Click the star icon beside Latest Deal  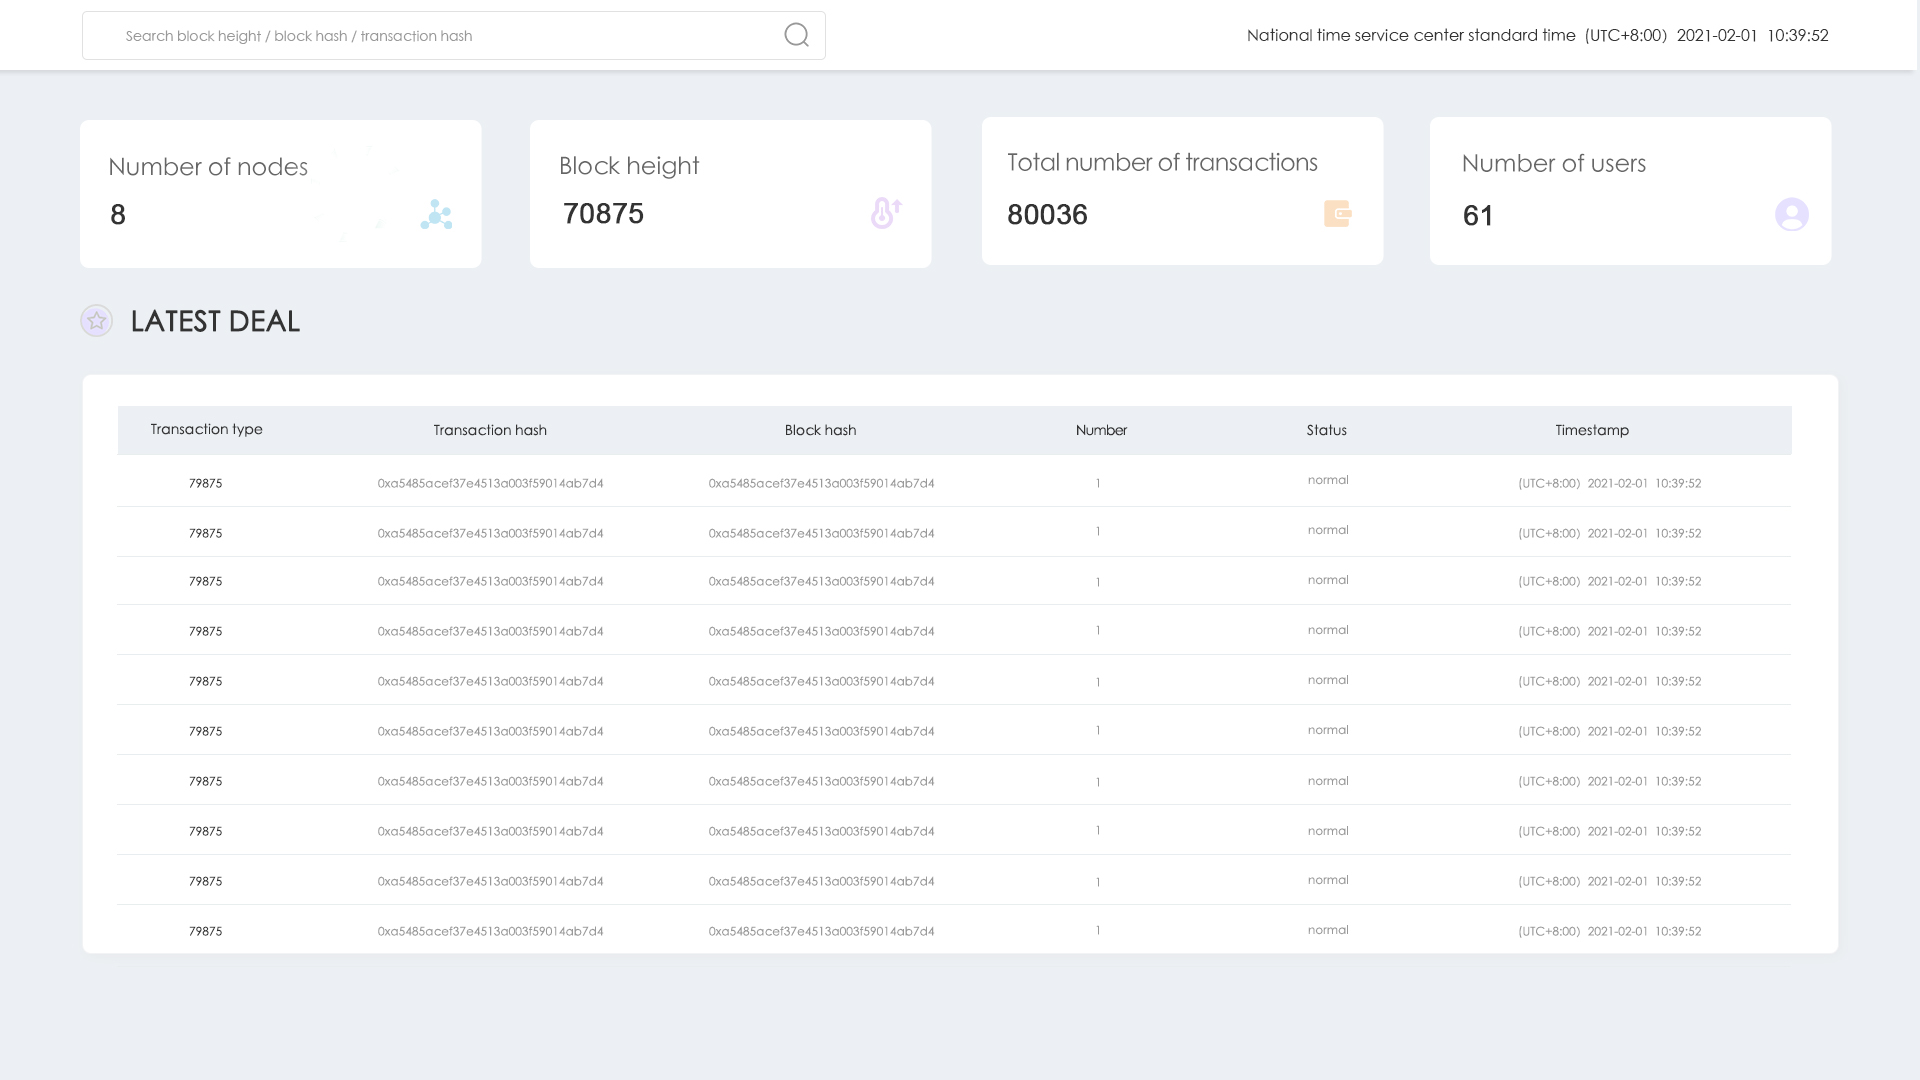(96, 321)
